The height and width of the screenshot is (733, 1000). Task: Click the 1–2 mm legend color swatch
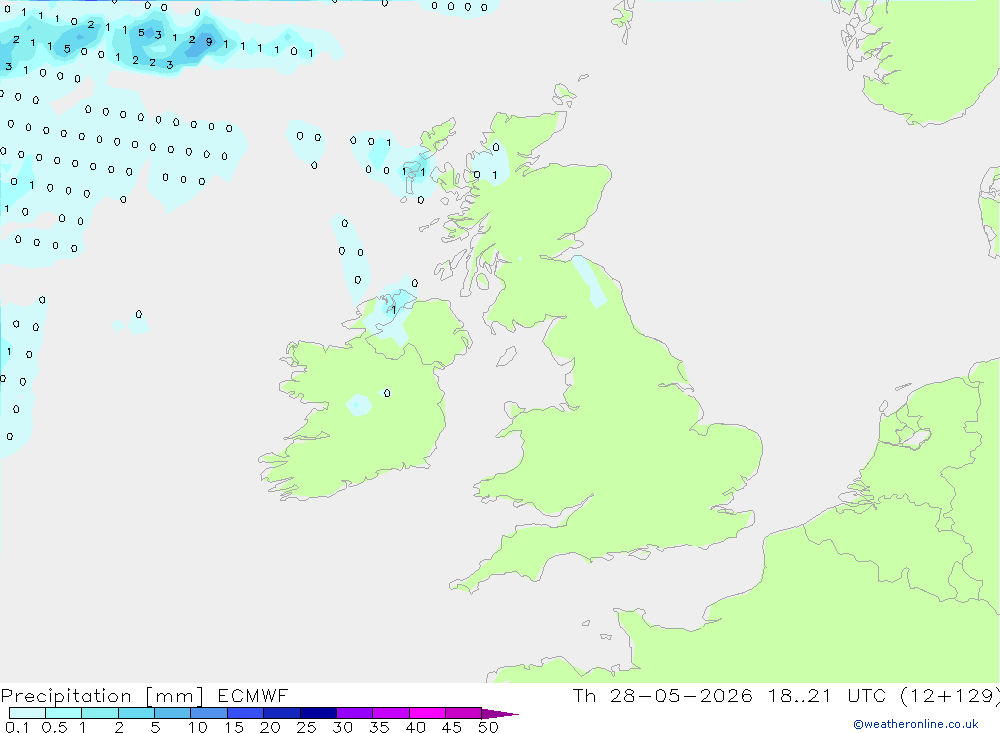point(99,713)
